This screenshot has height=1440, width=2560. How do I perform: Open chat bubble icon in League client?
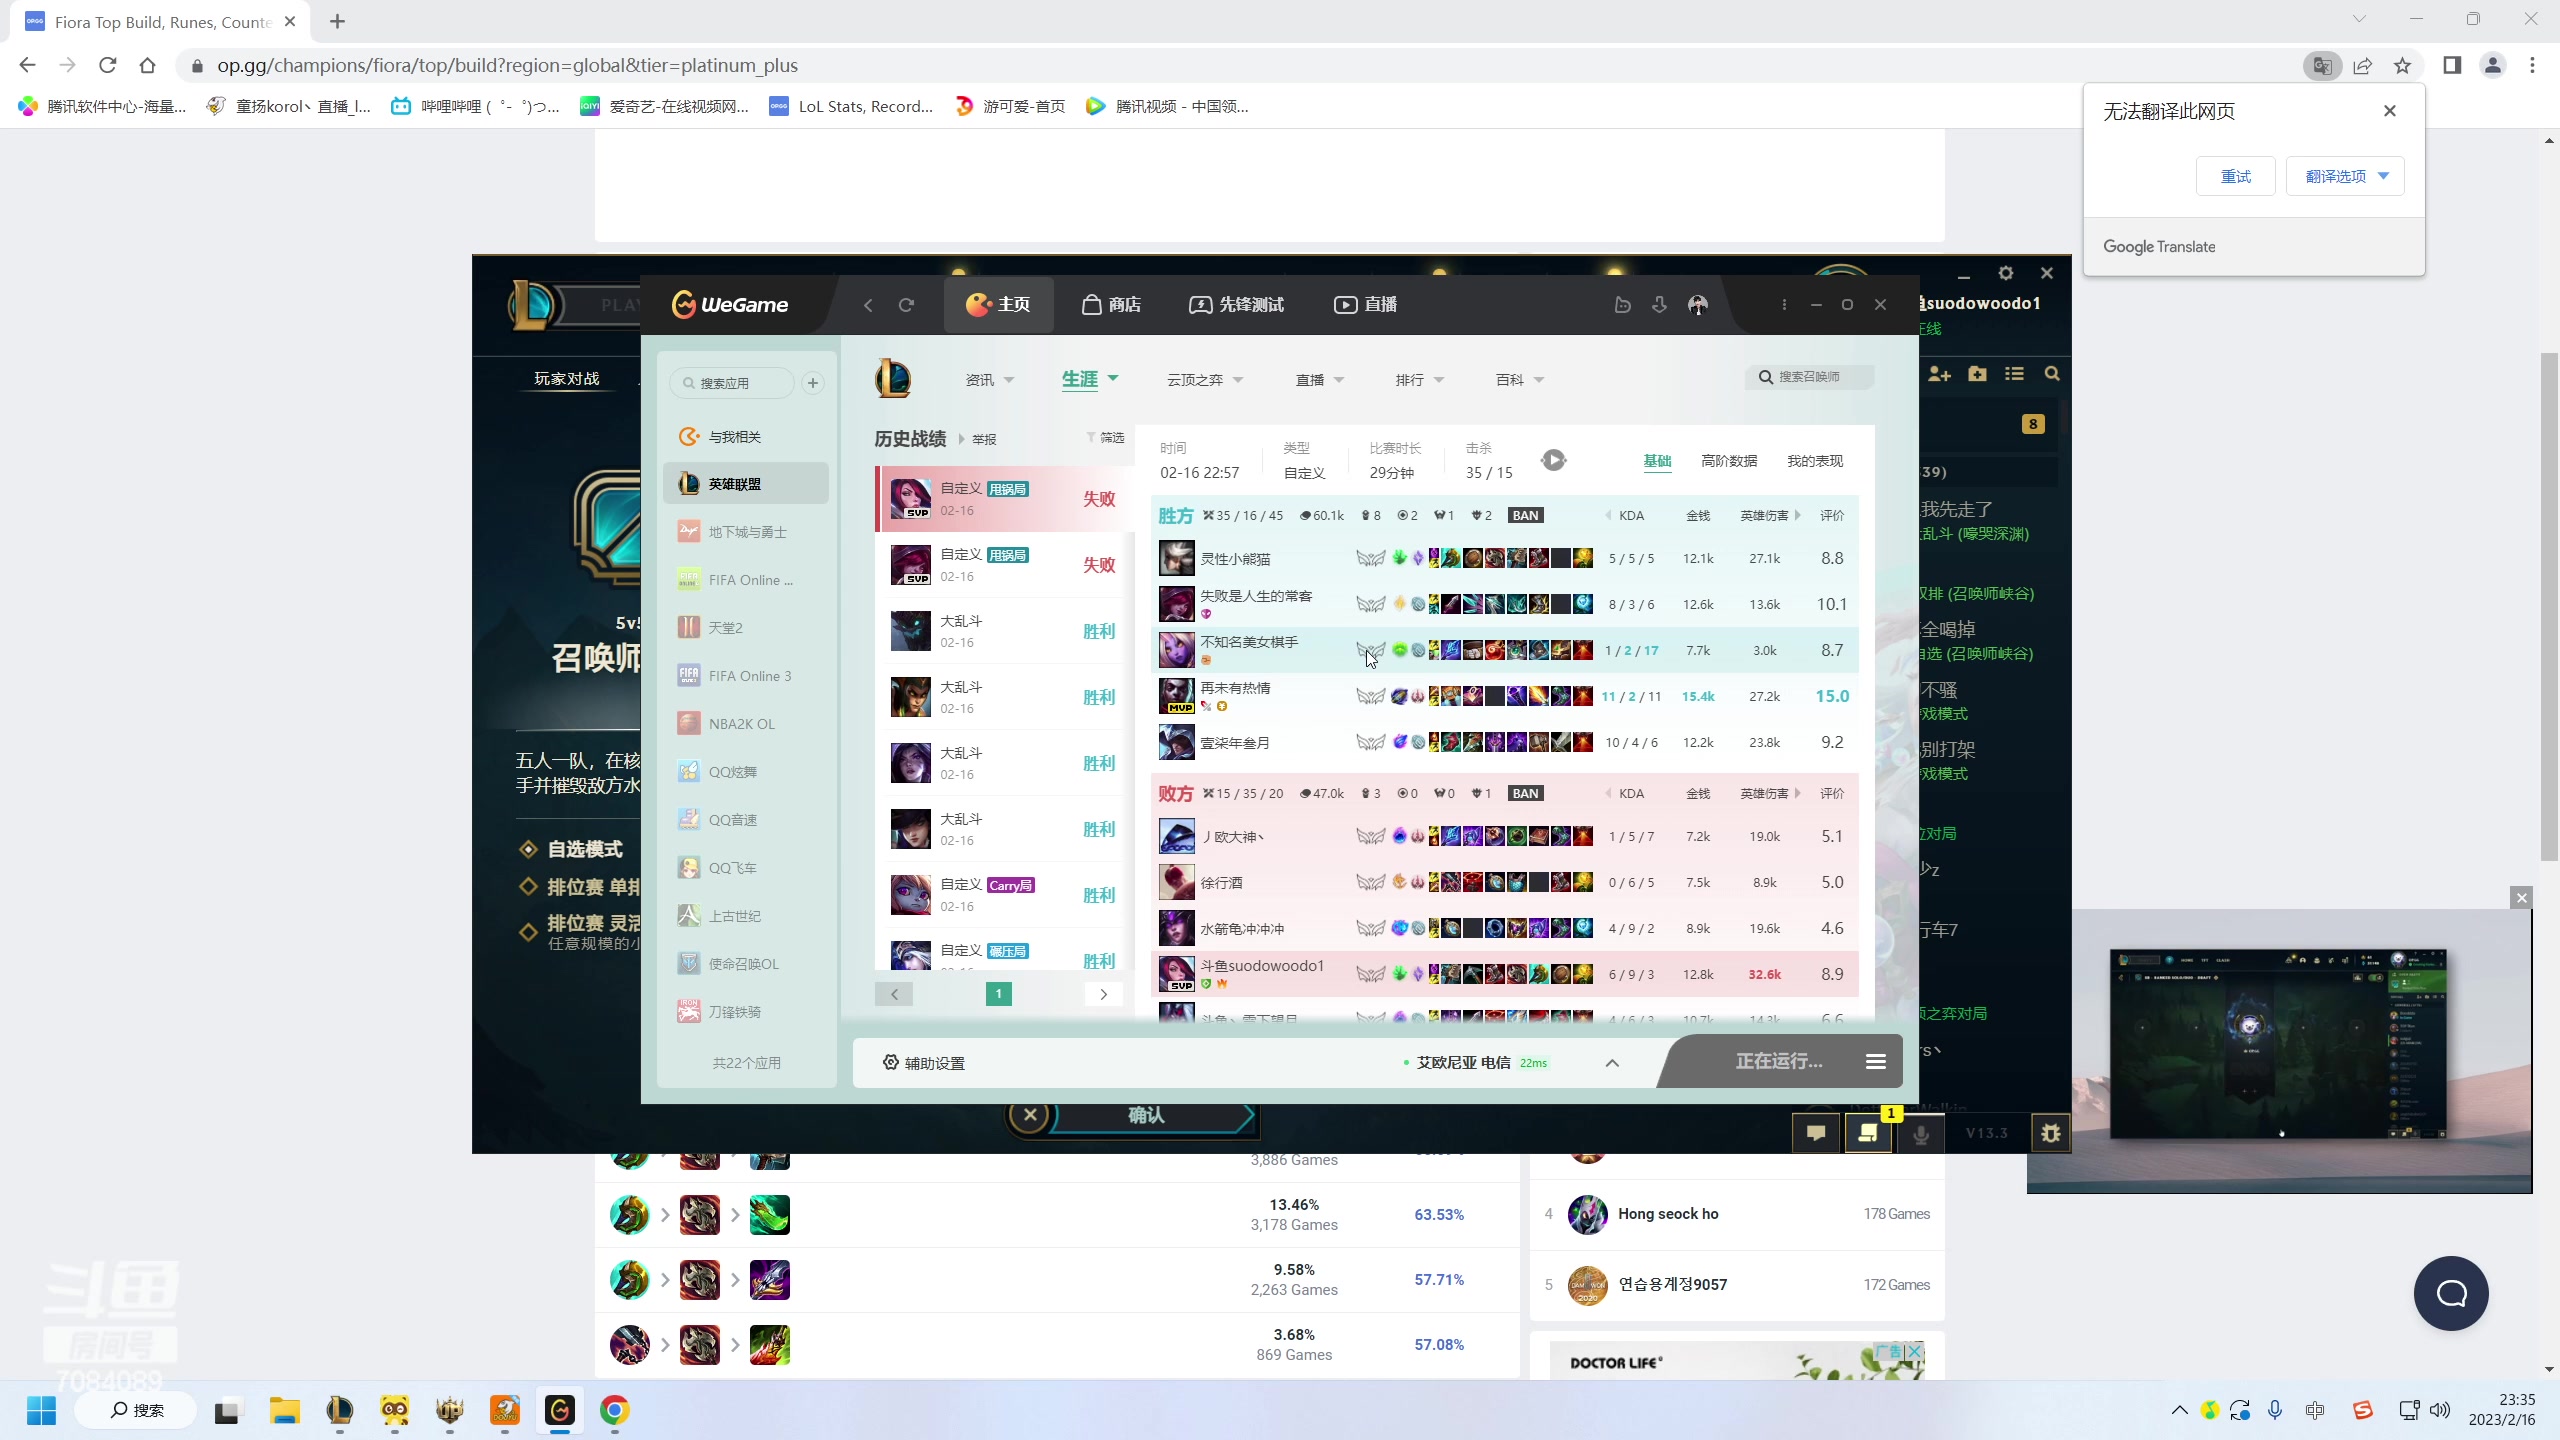(x=1816, y=1133)
